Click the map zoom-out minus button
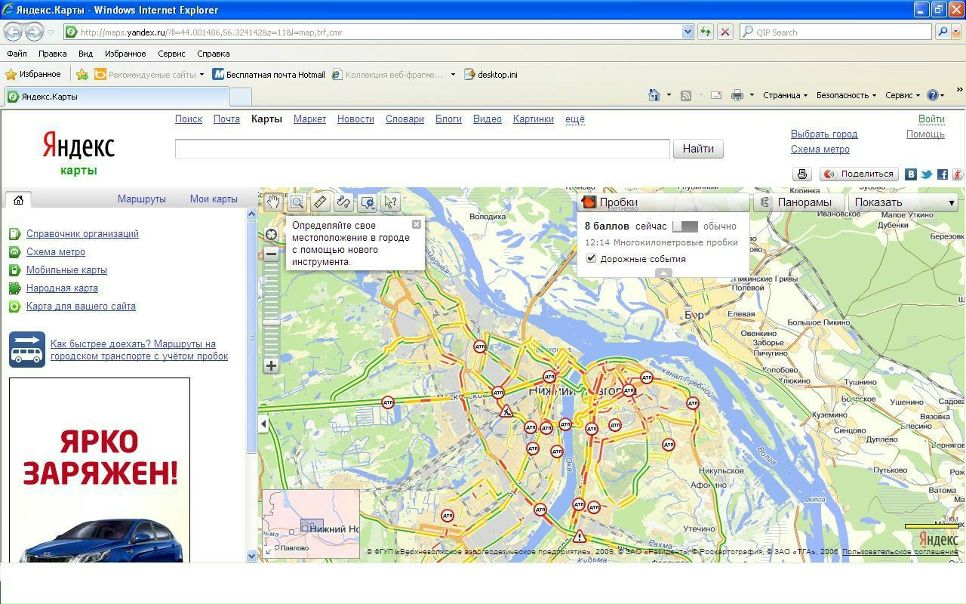This screenshot has width=966, height=604. click(x=271, y=255)
